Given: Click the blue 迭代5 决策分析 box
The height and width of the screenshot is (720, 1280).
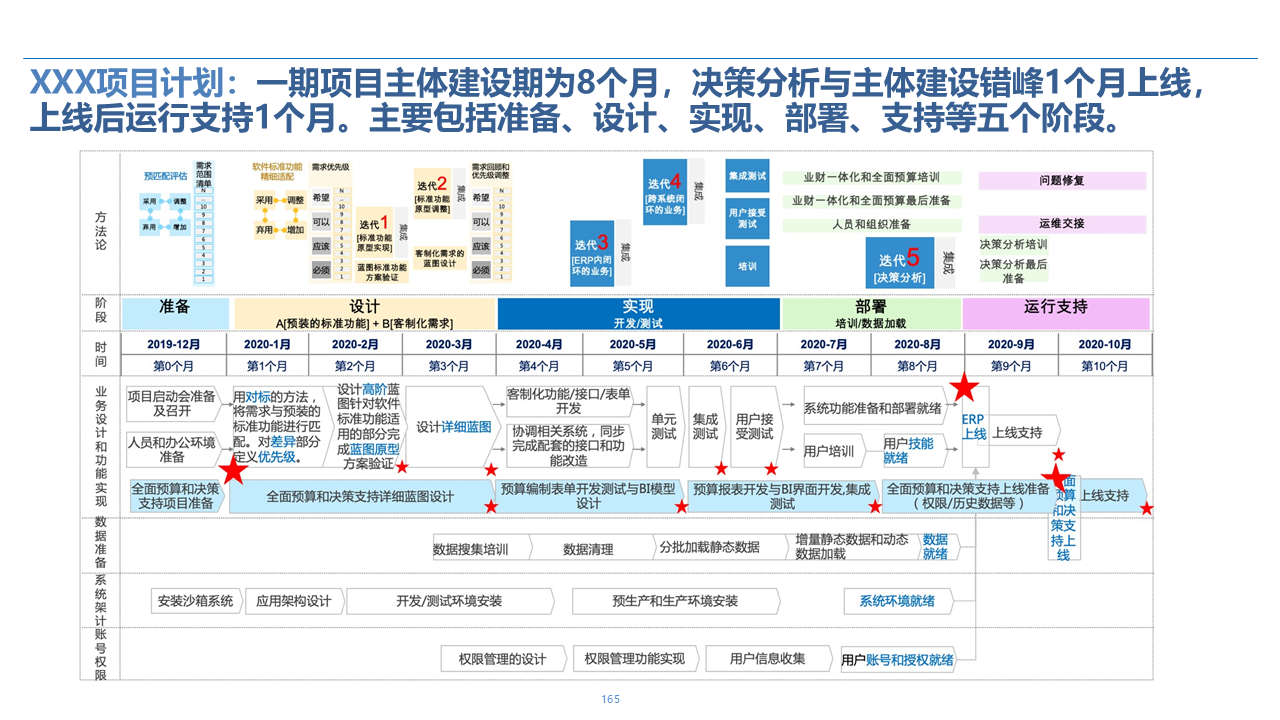Looking at the screenshot, I should [901, 263].
